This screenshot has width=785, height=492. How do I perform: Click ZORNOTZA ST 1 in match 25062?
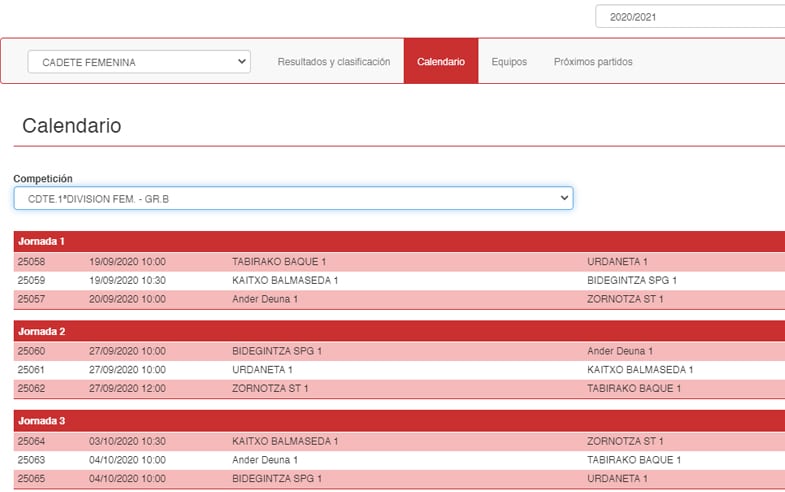272,388
